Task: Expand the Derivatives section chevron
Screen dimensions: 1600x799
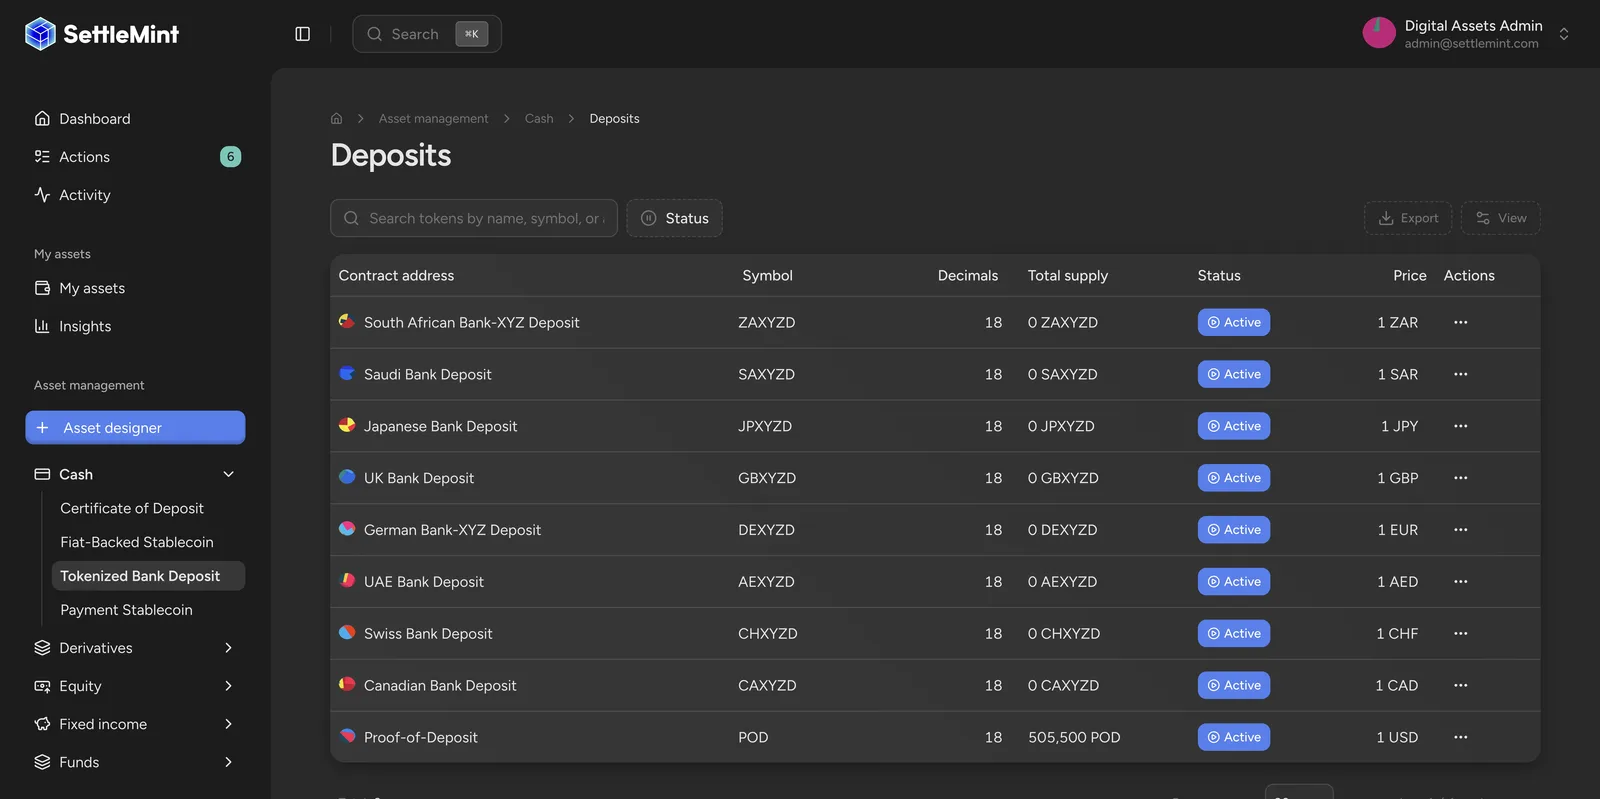Action: (228, 648)
